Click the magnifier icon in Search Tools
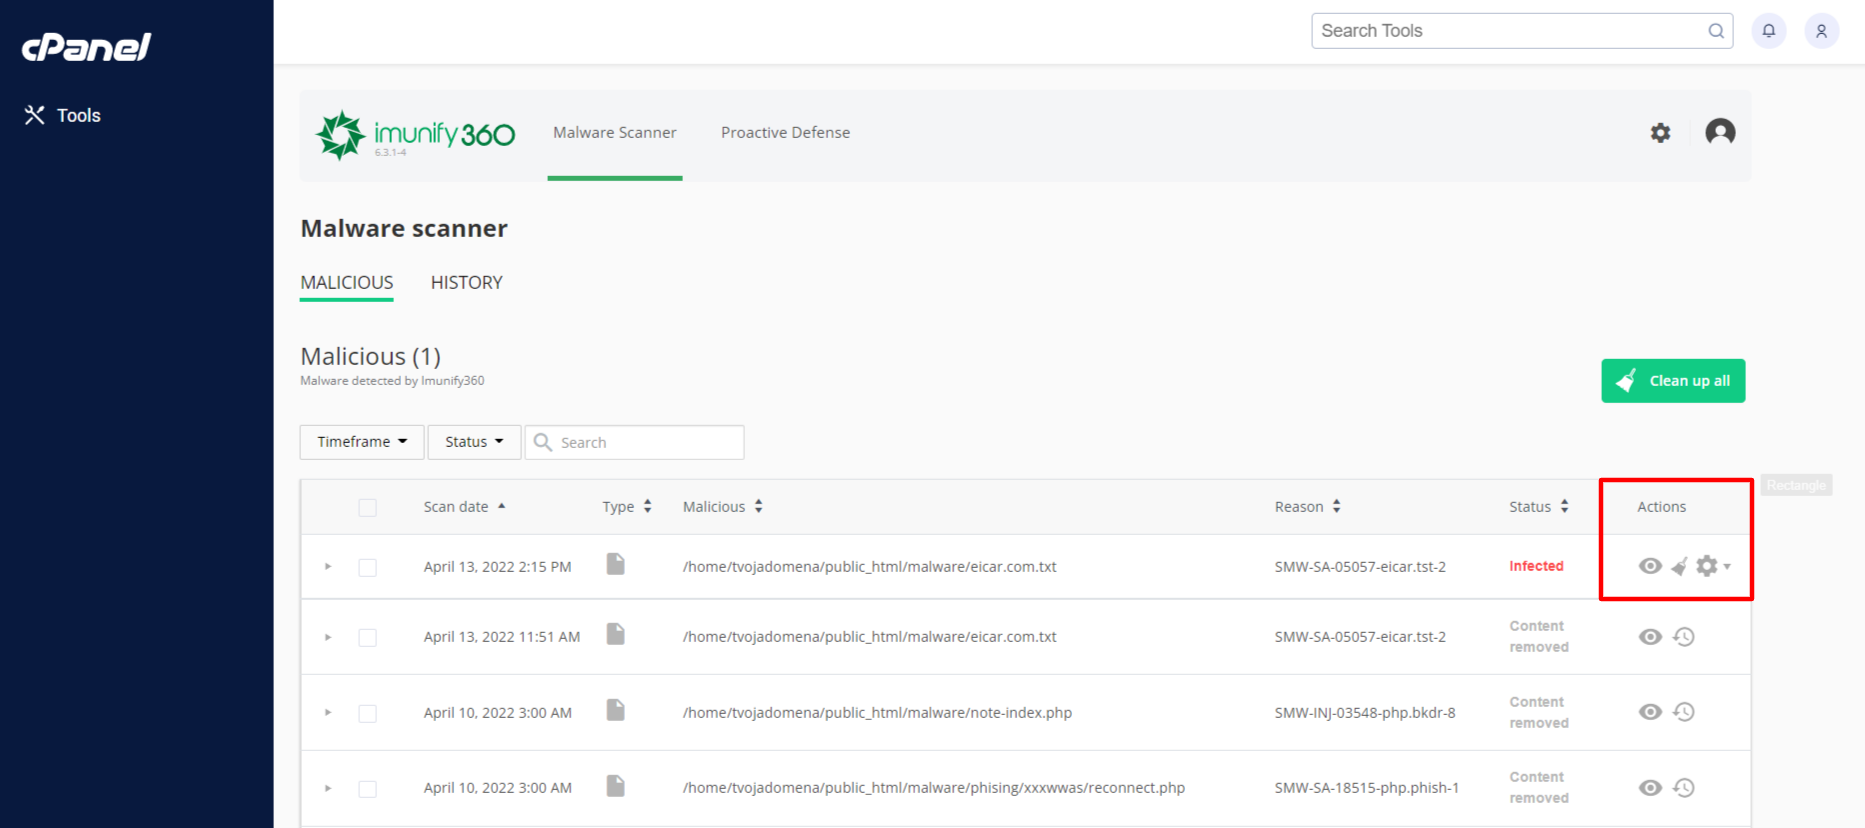1865x828 pixels. tap(1716, 31)
